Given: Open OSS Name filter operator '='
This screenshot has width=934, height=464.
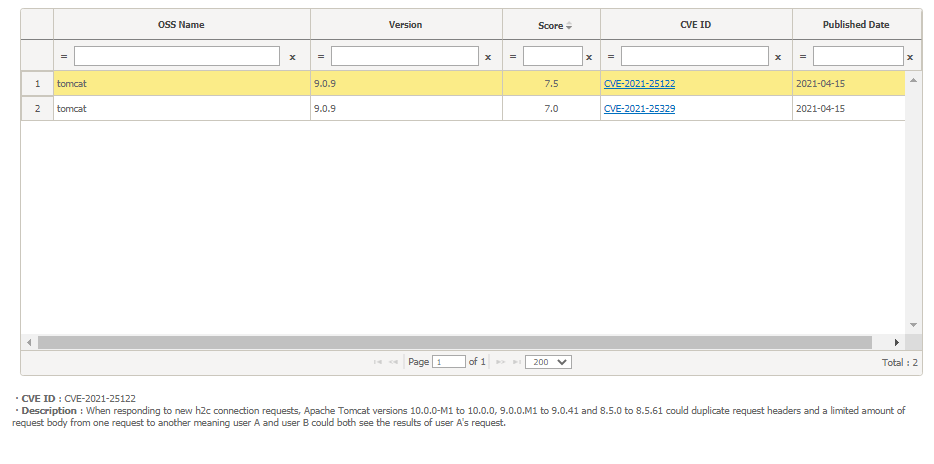Looking at the screenshot, I should pyautogui.click(x=64, y=57).
